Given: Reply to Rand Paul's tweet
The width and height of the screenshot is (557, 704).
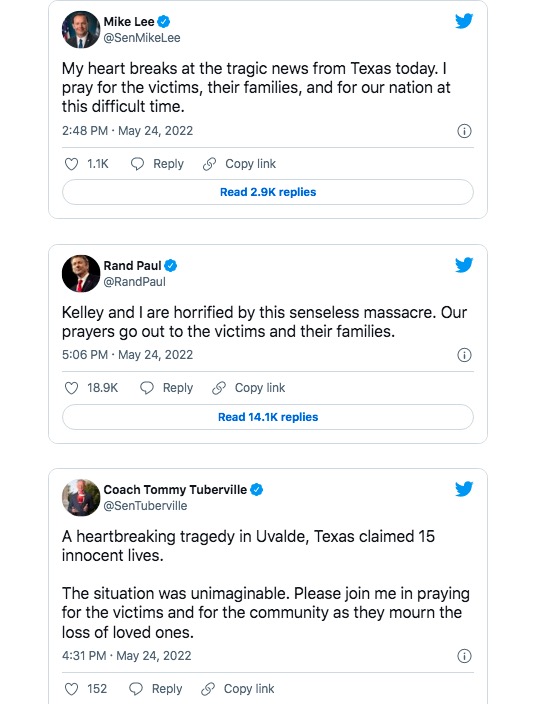Looking at the screenshot, I should [167, 388].
